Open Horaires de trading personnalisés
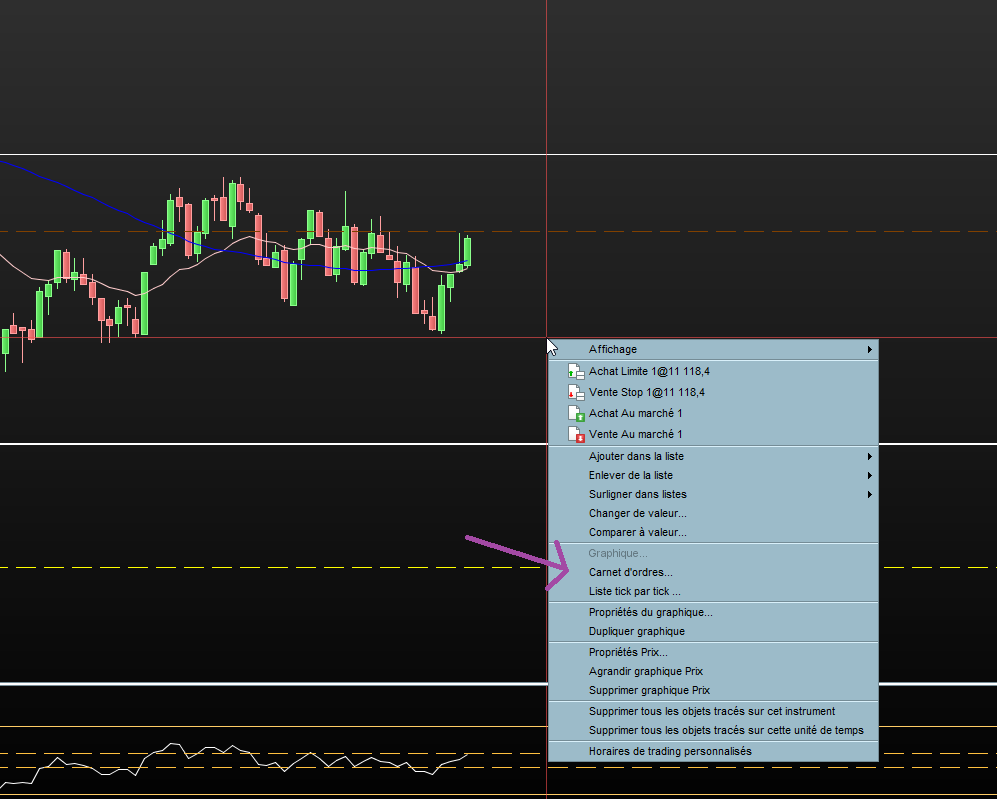Image resolution: width=997 pixels, height=799 pixels. [x=669, y=751]
